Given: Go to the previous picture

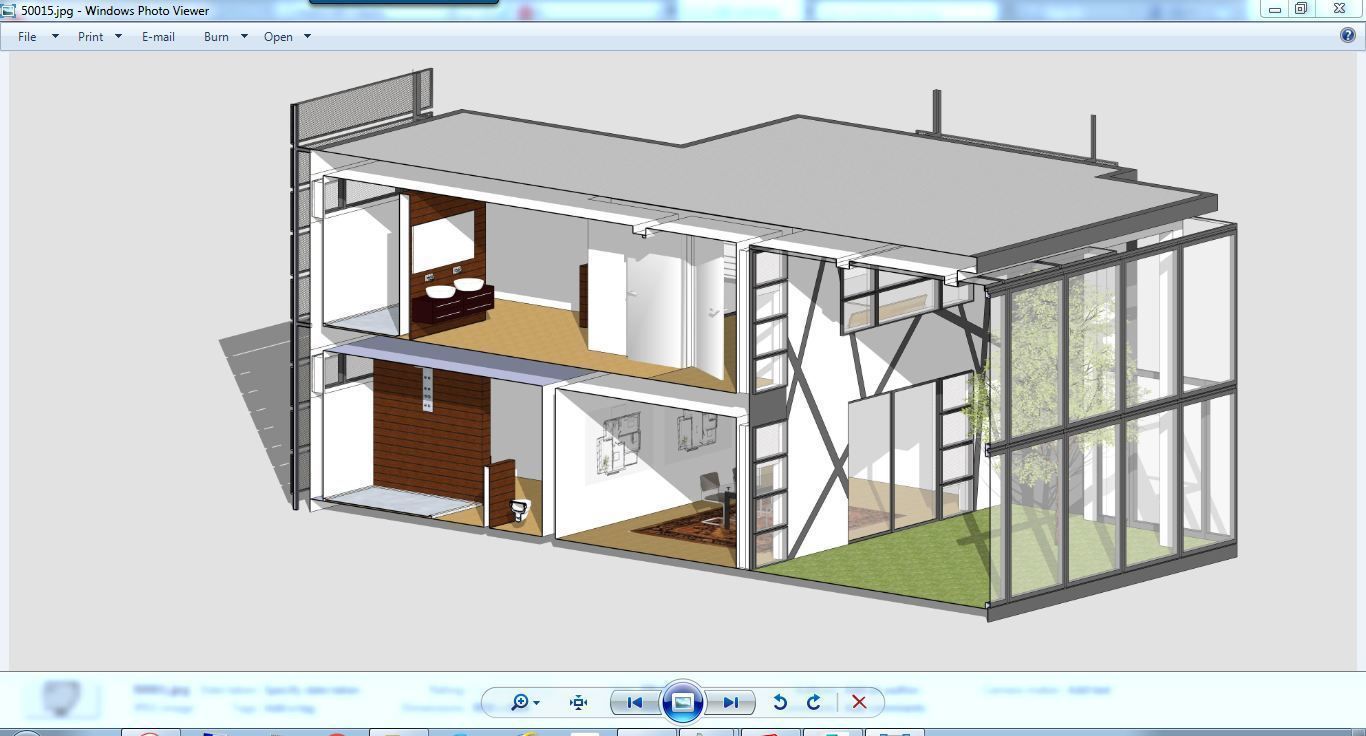Looking at the screenshot, I should click(x=634, y=702).
